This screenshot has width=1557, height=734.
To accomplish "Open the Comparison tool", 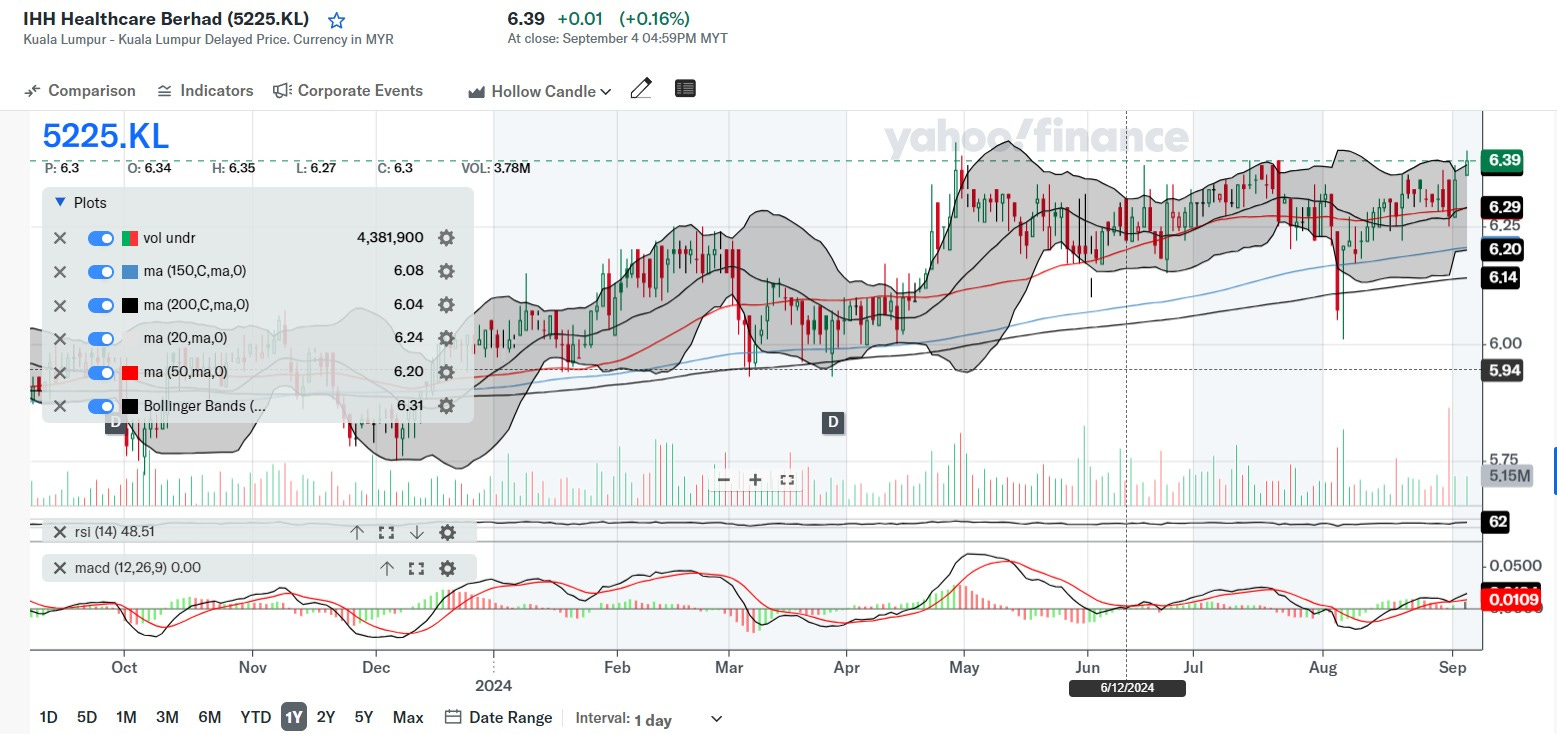I will click(80, 91).
